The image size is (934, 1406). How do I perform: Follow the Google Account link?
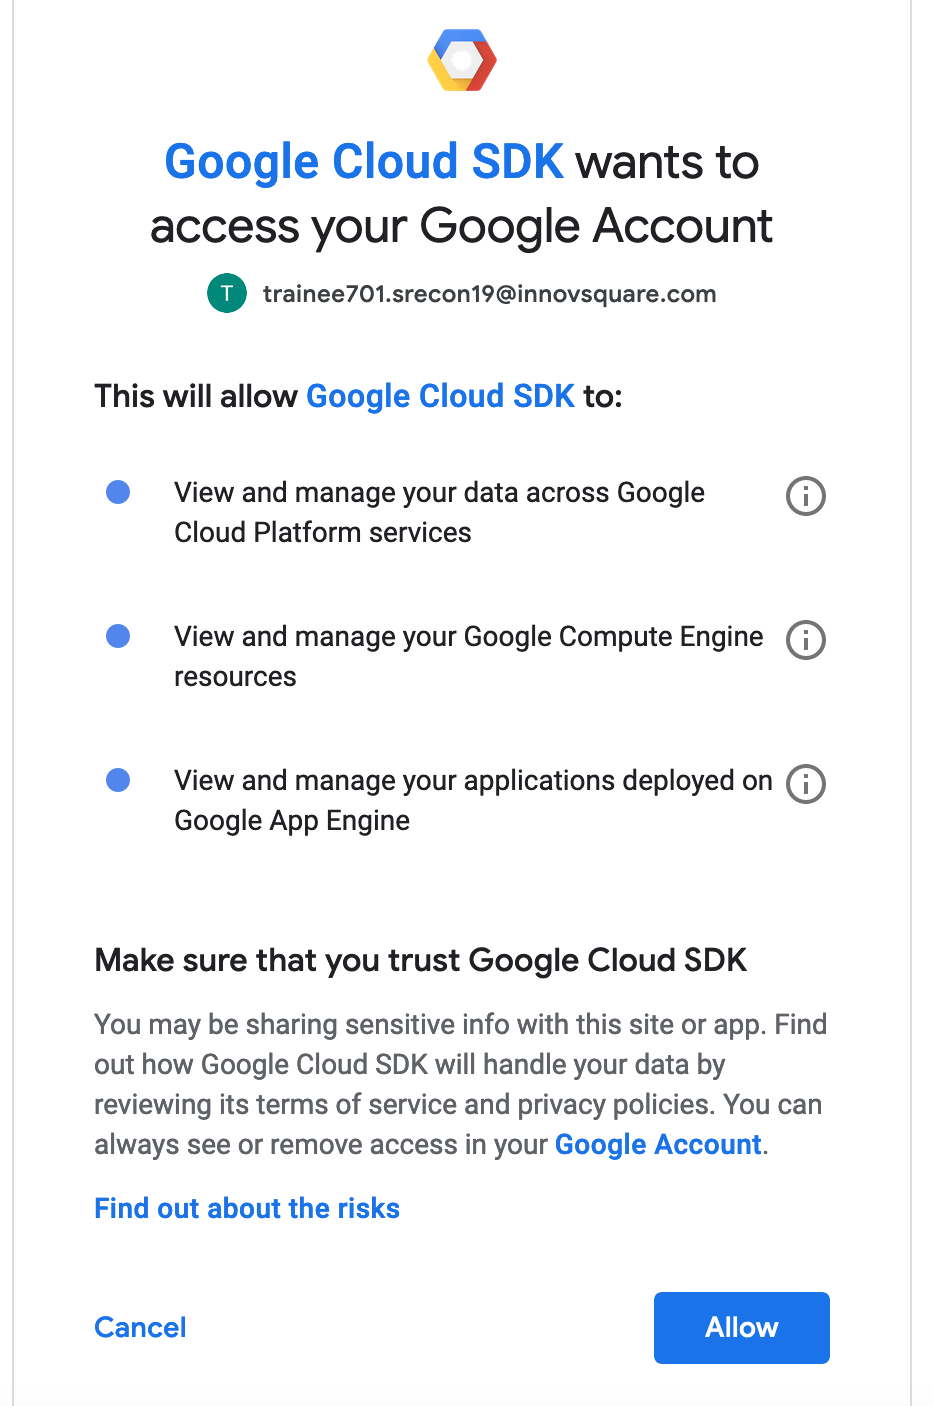[x=658, y=1144]
